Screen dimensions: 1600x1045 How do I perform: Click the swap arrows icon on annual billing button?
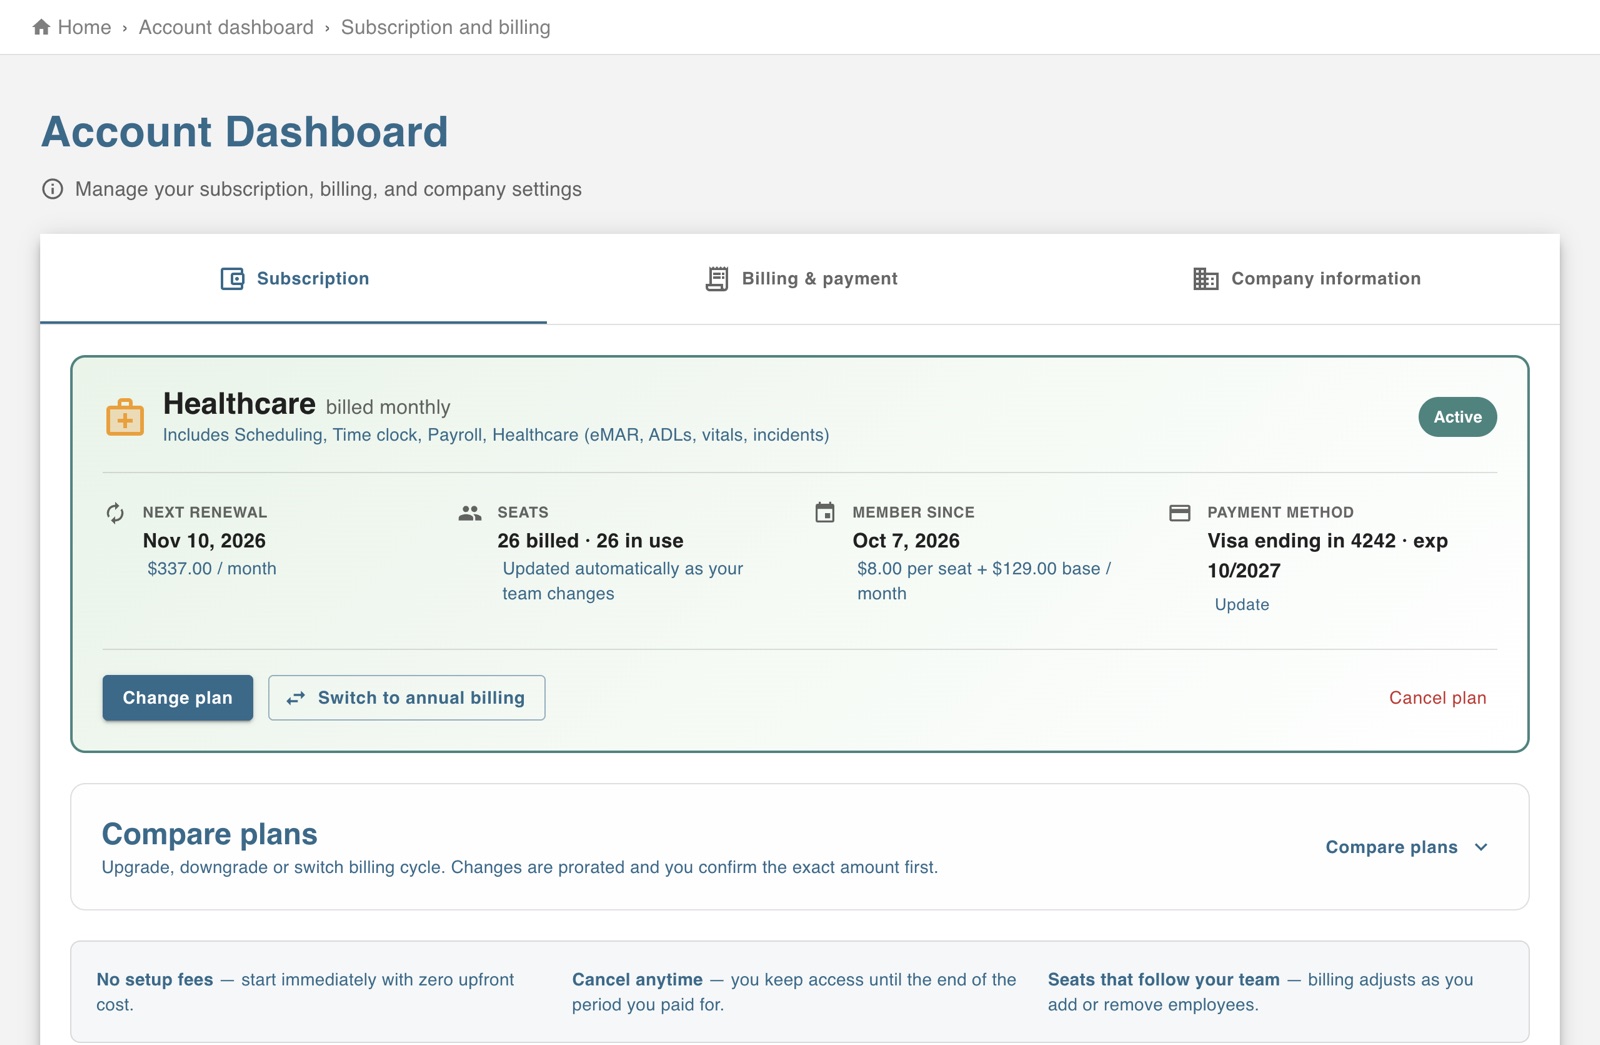click(296, 698)
